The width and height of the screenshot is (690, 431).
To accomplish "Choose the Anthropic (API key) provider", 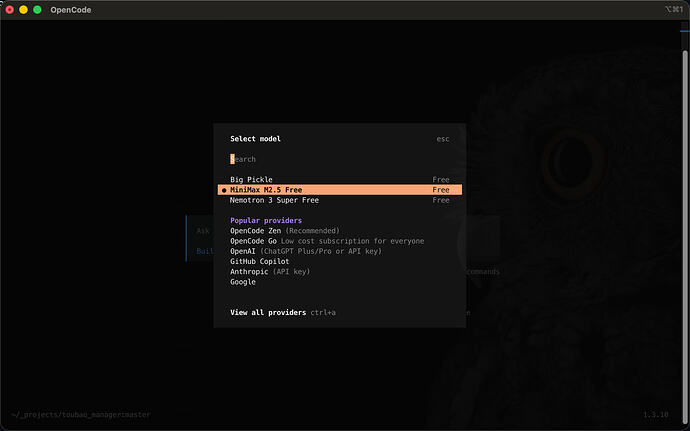I will [340, 272].
